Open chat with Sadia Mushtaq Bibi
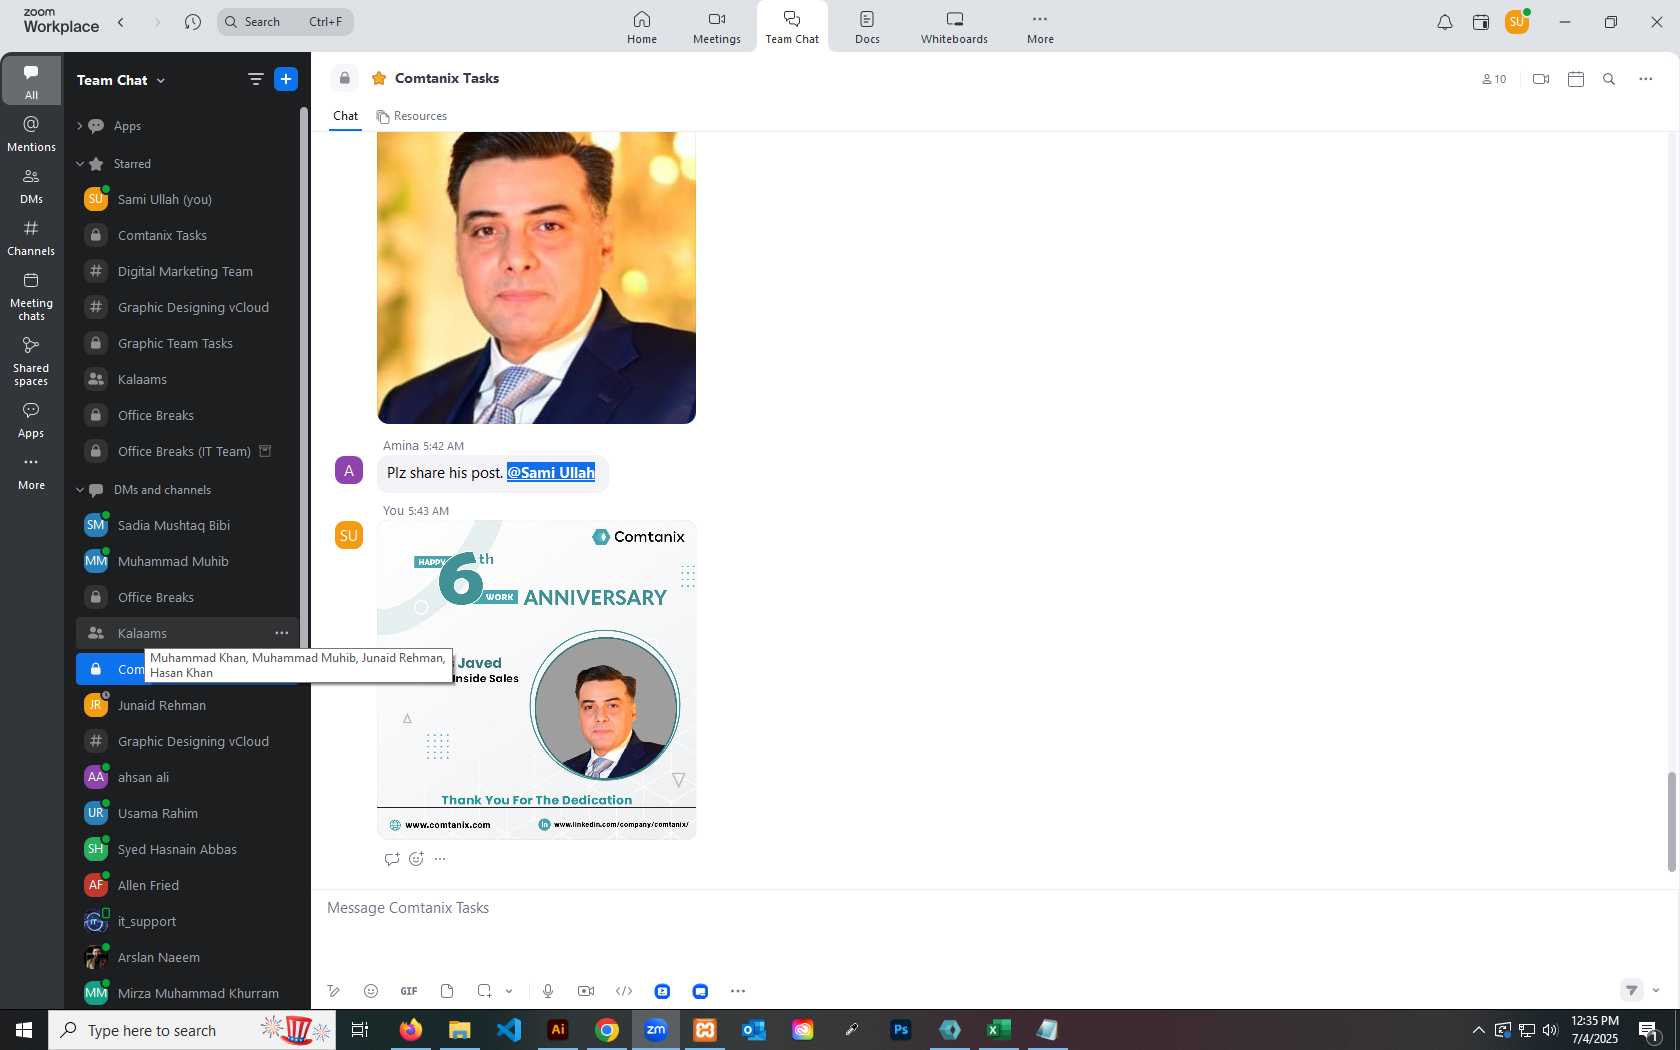The height and width of the screenshot is (1050, 1680). [x=186, y=525]
